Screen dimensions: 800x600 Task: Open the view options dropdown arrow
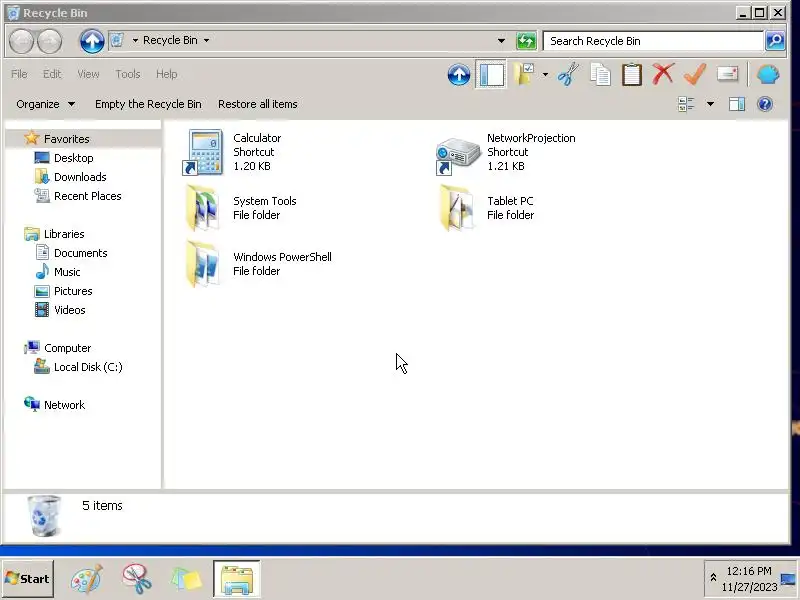[710, 105]
